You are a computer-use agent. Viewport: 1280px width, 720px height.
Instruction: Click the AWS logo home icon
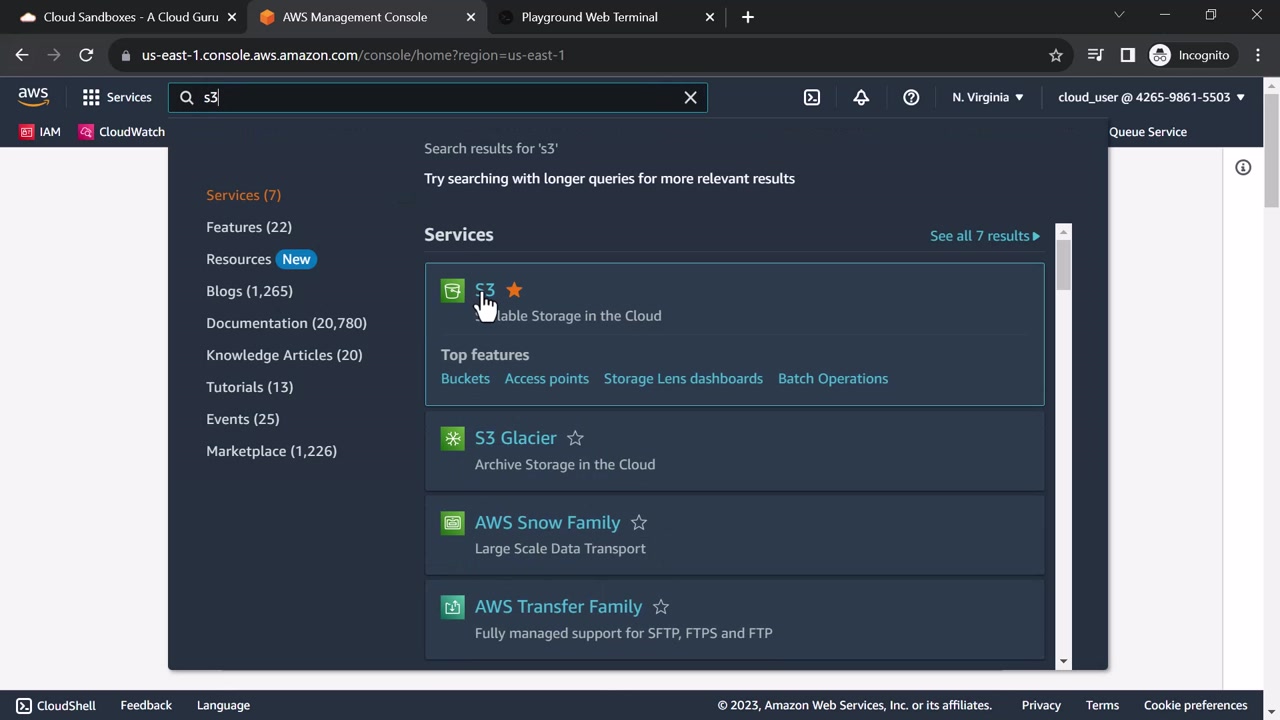click(x=33, y=97)
